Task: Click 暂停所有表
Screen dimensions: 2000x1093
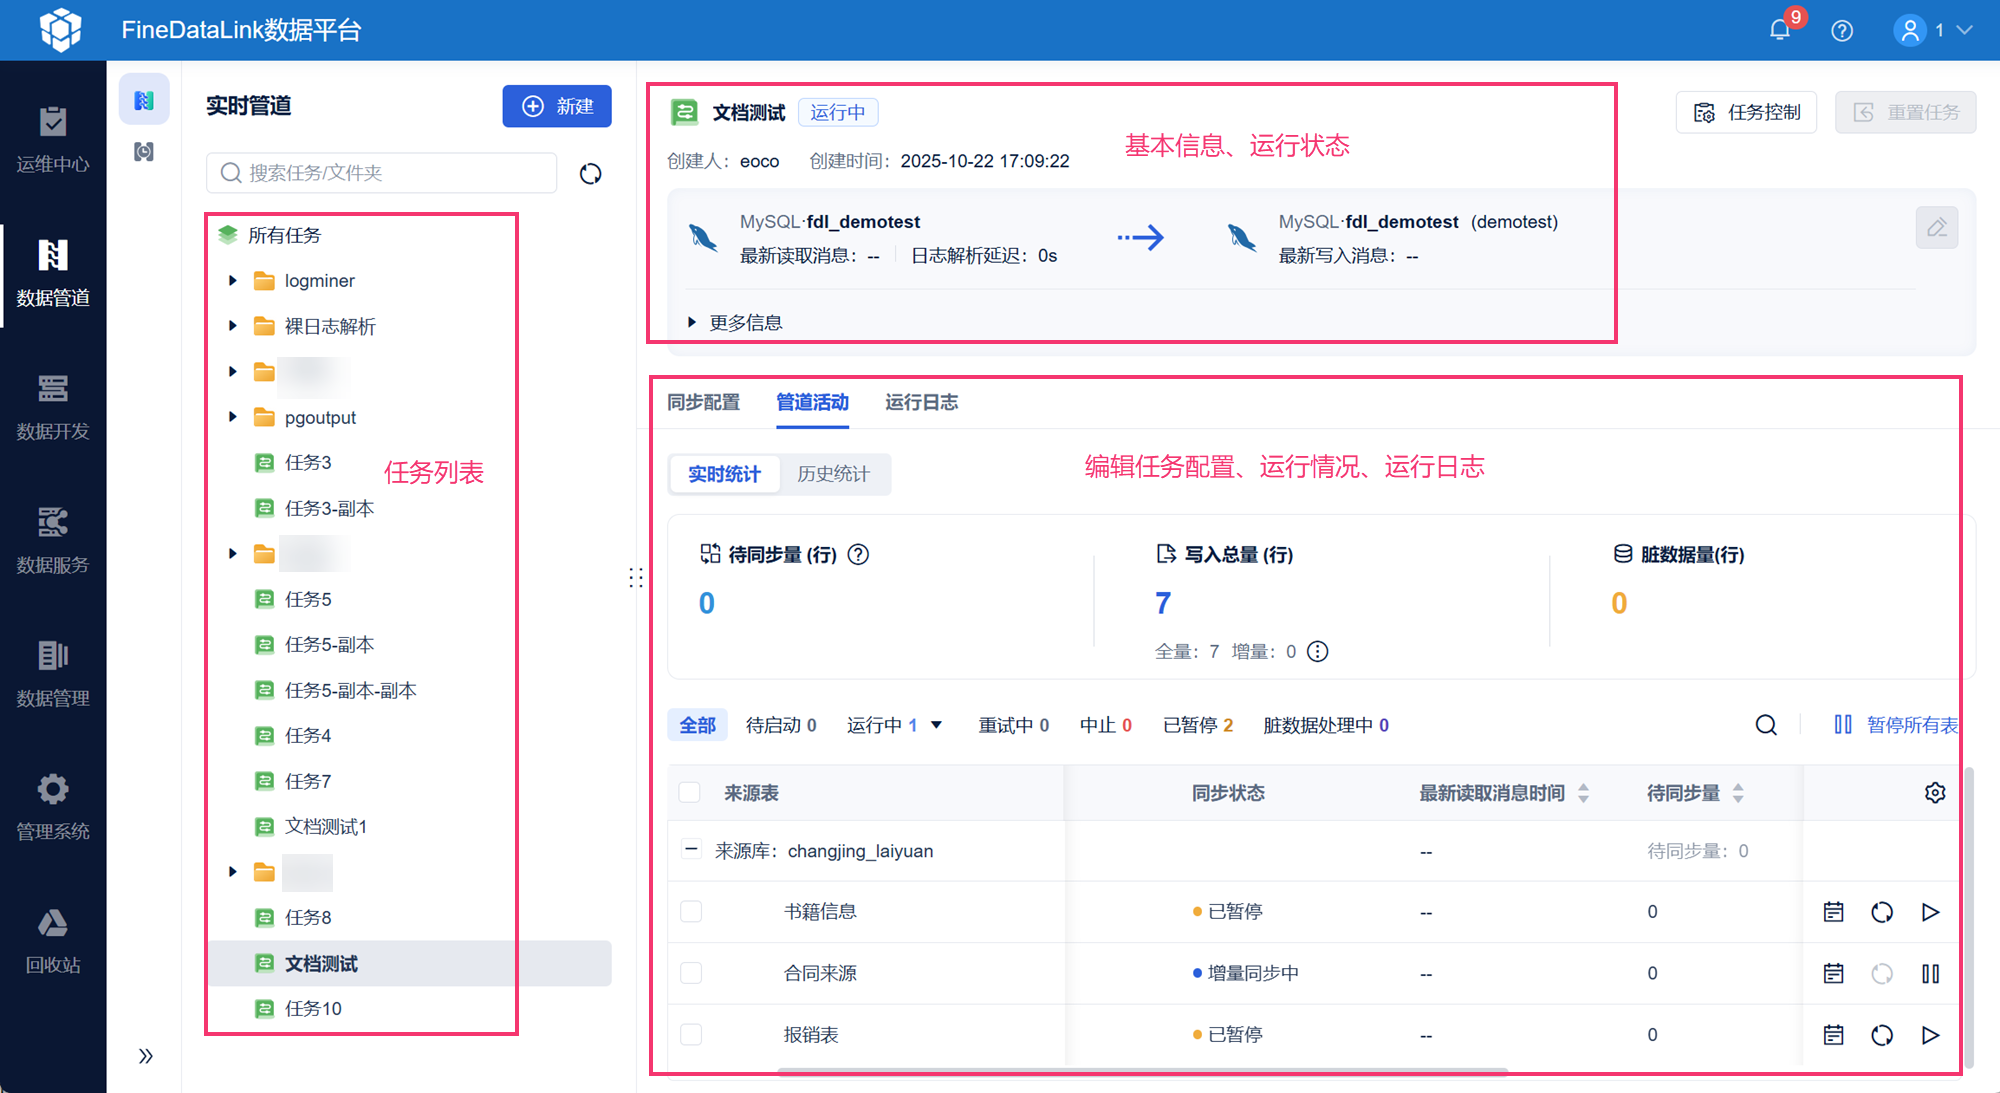Action: [1896, 725]
